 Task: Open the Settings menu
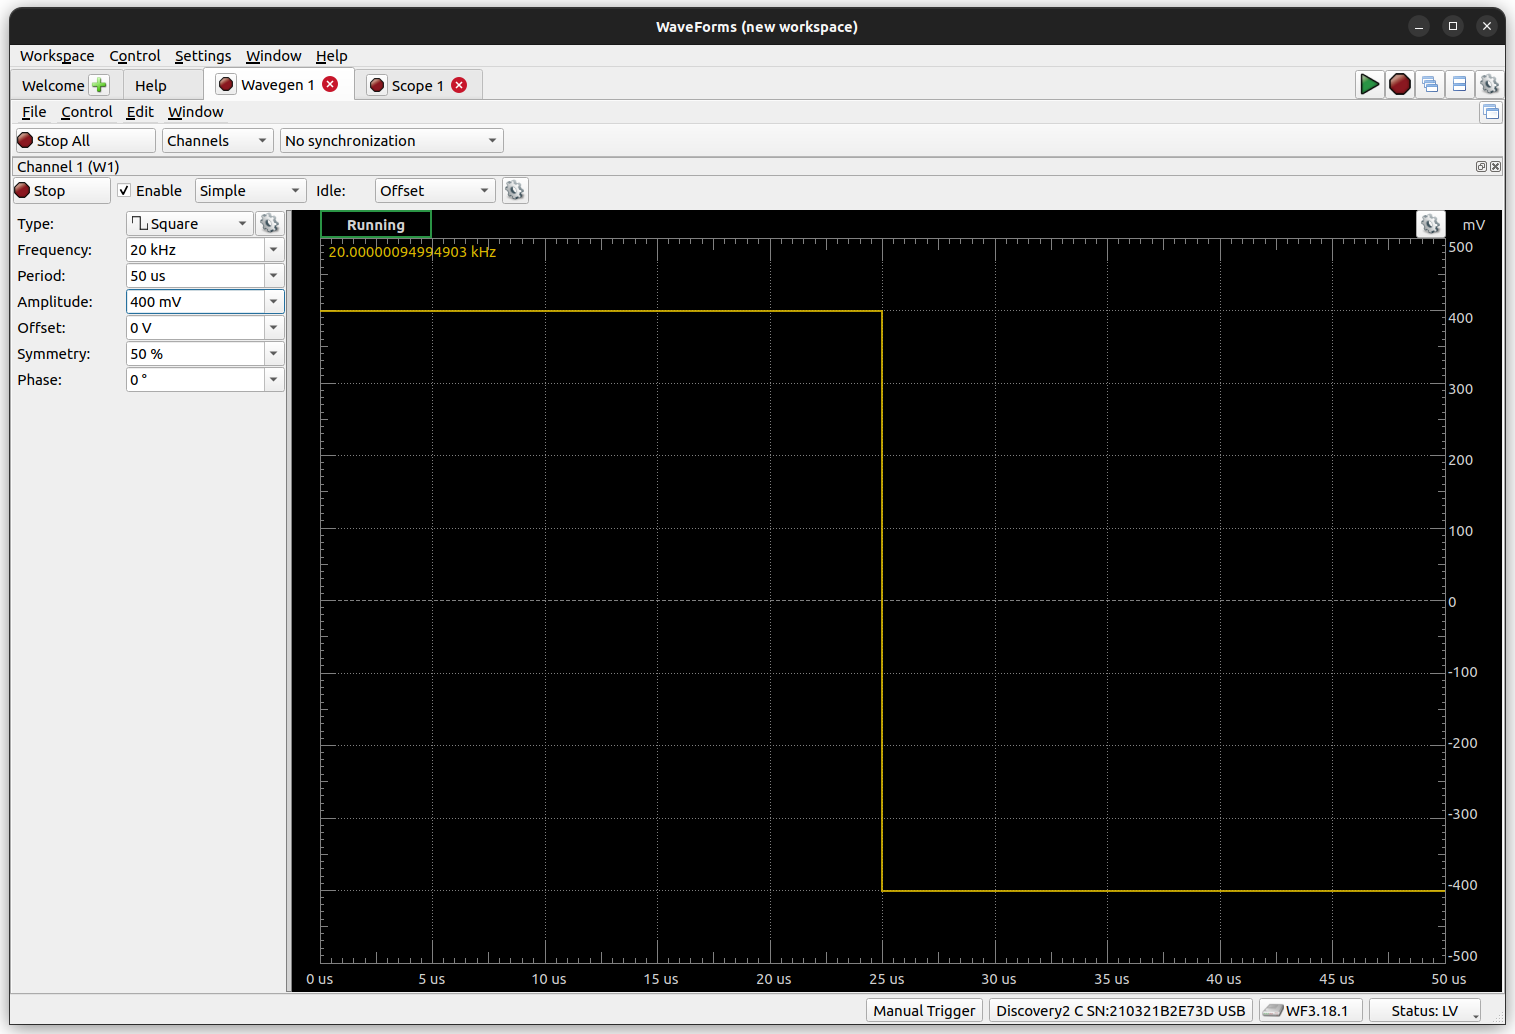tap(203, 56)
